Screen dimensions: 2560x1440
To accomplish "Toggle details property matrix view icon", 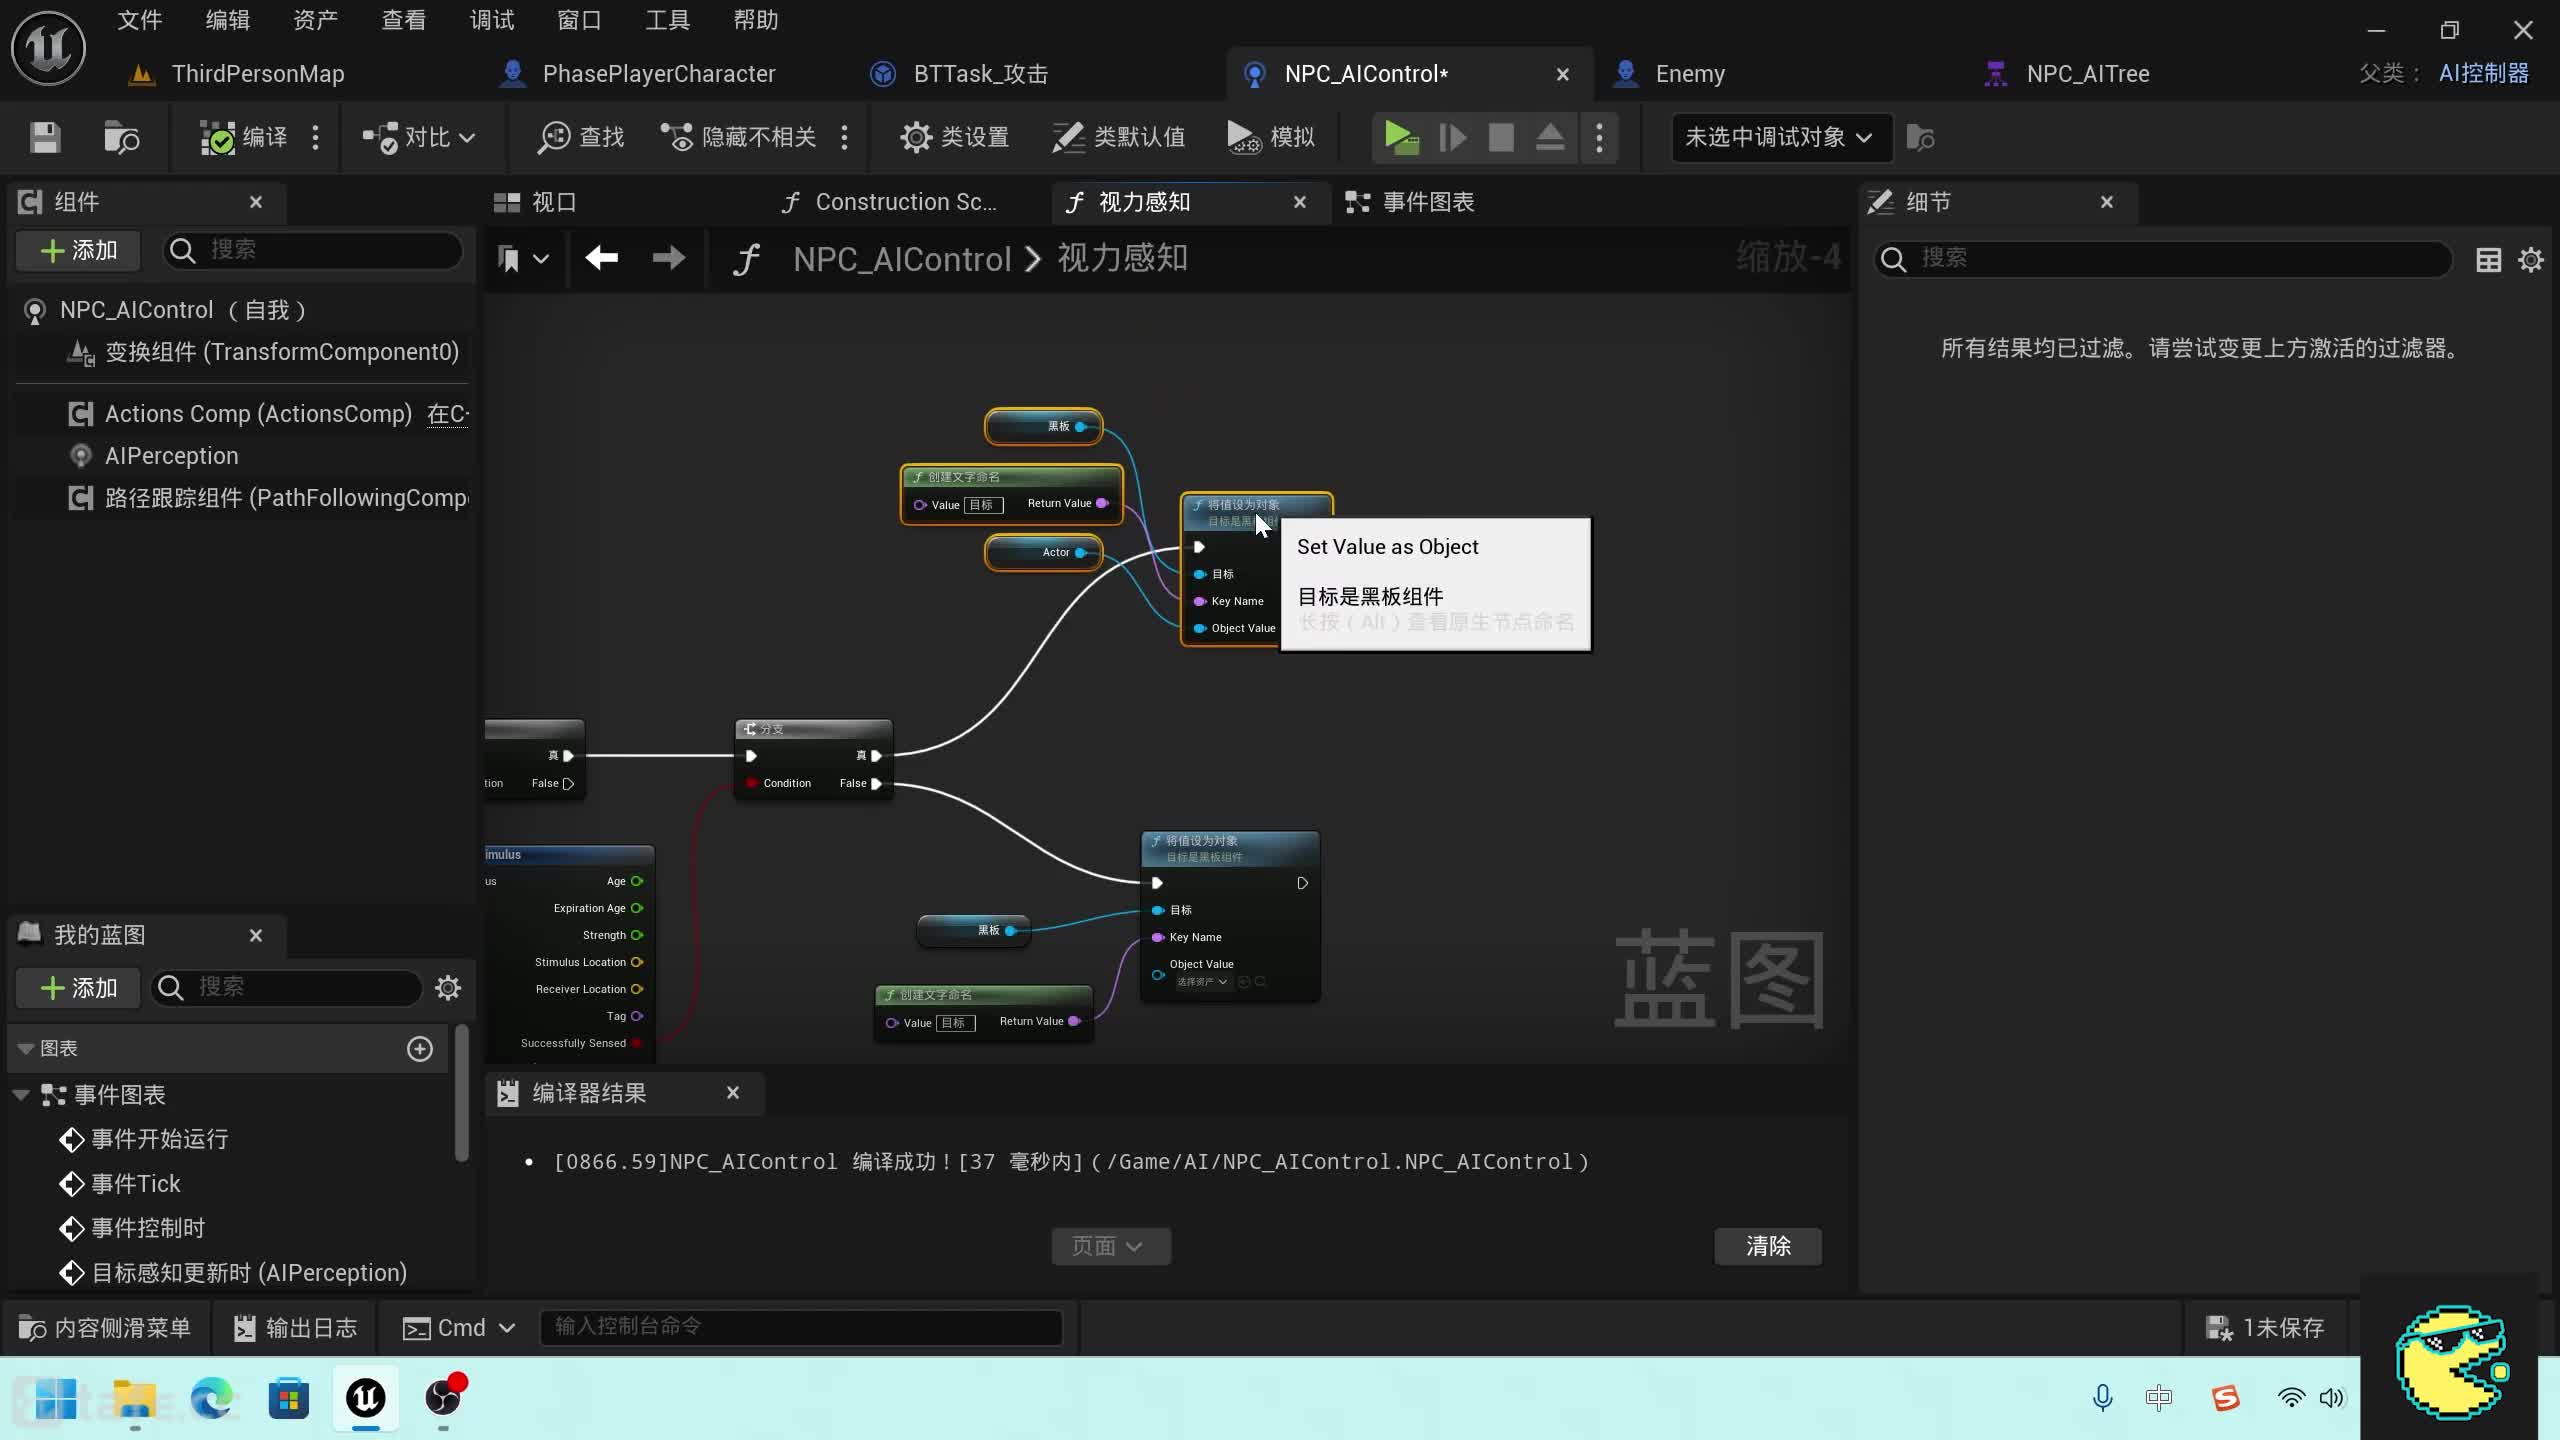I will (x=2488, y=260).
